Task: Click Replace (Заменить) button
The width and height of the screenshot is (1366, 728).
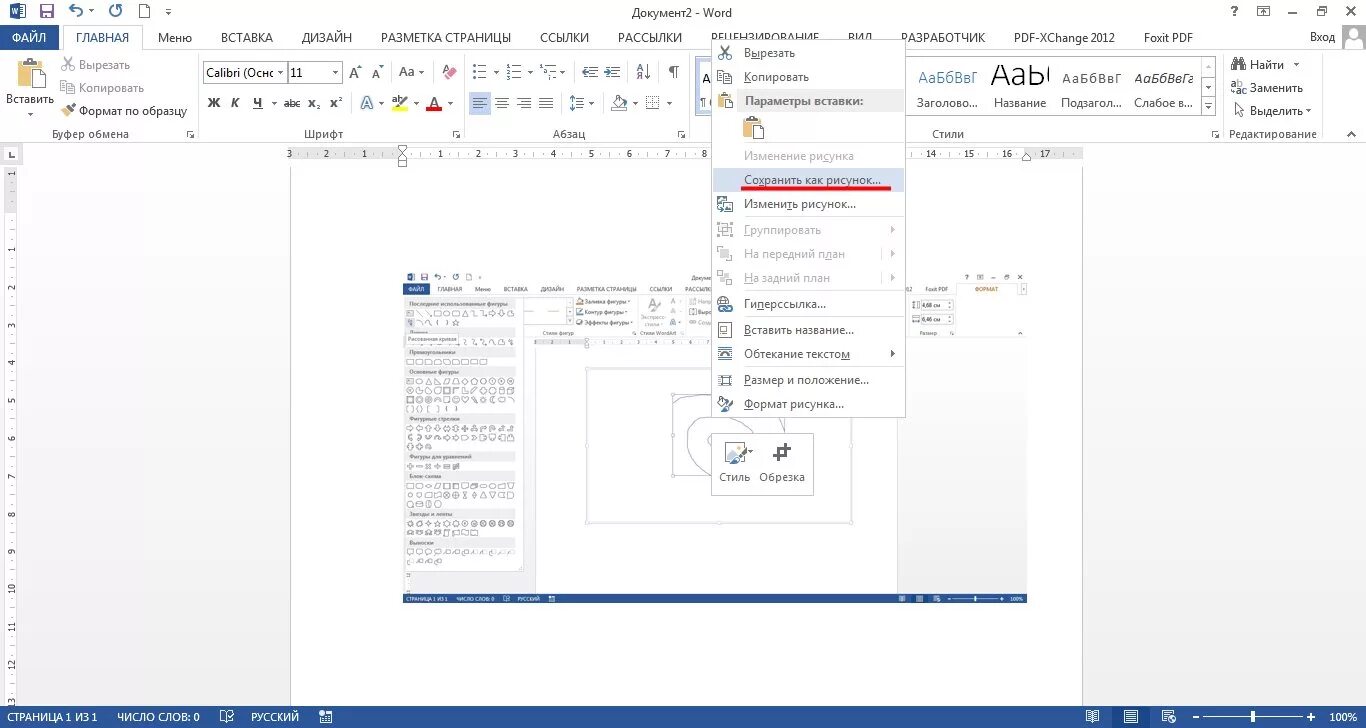Action: pyautogui.click(x=1268, y=88)
